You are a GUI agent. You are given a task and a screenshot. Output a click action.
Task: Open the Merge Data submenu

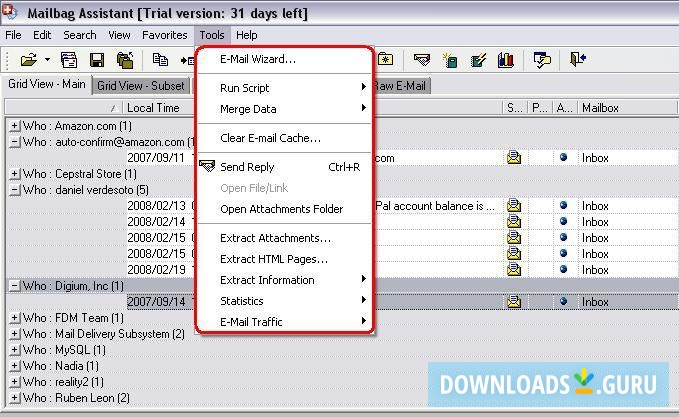point(285,109)
